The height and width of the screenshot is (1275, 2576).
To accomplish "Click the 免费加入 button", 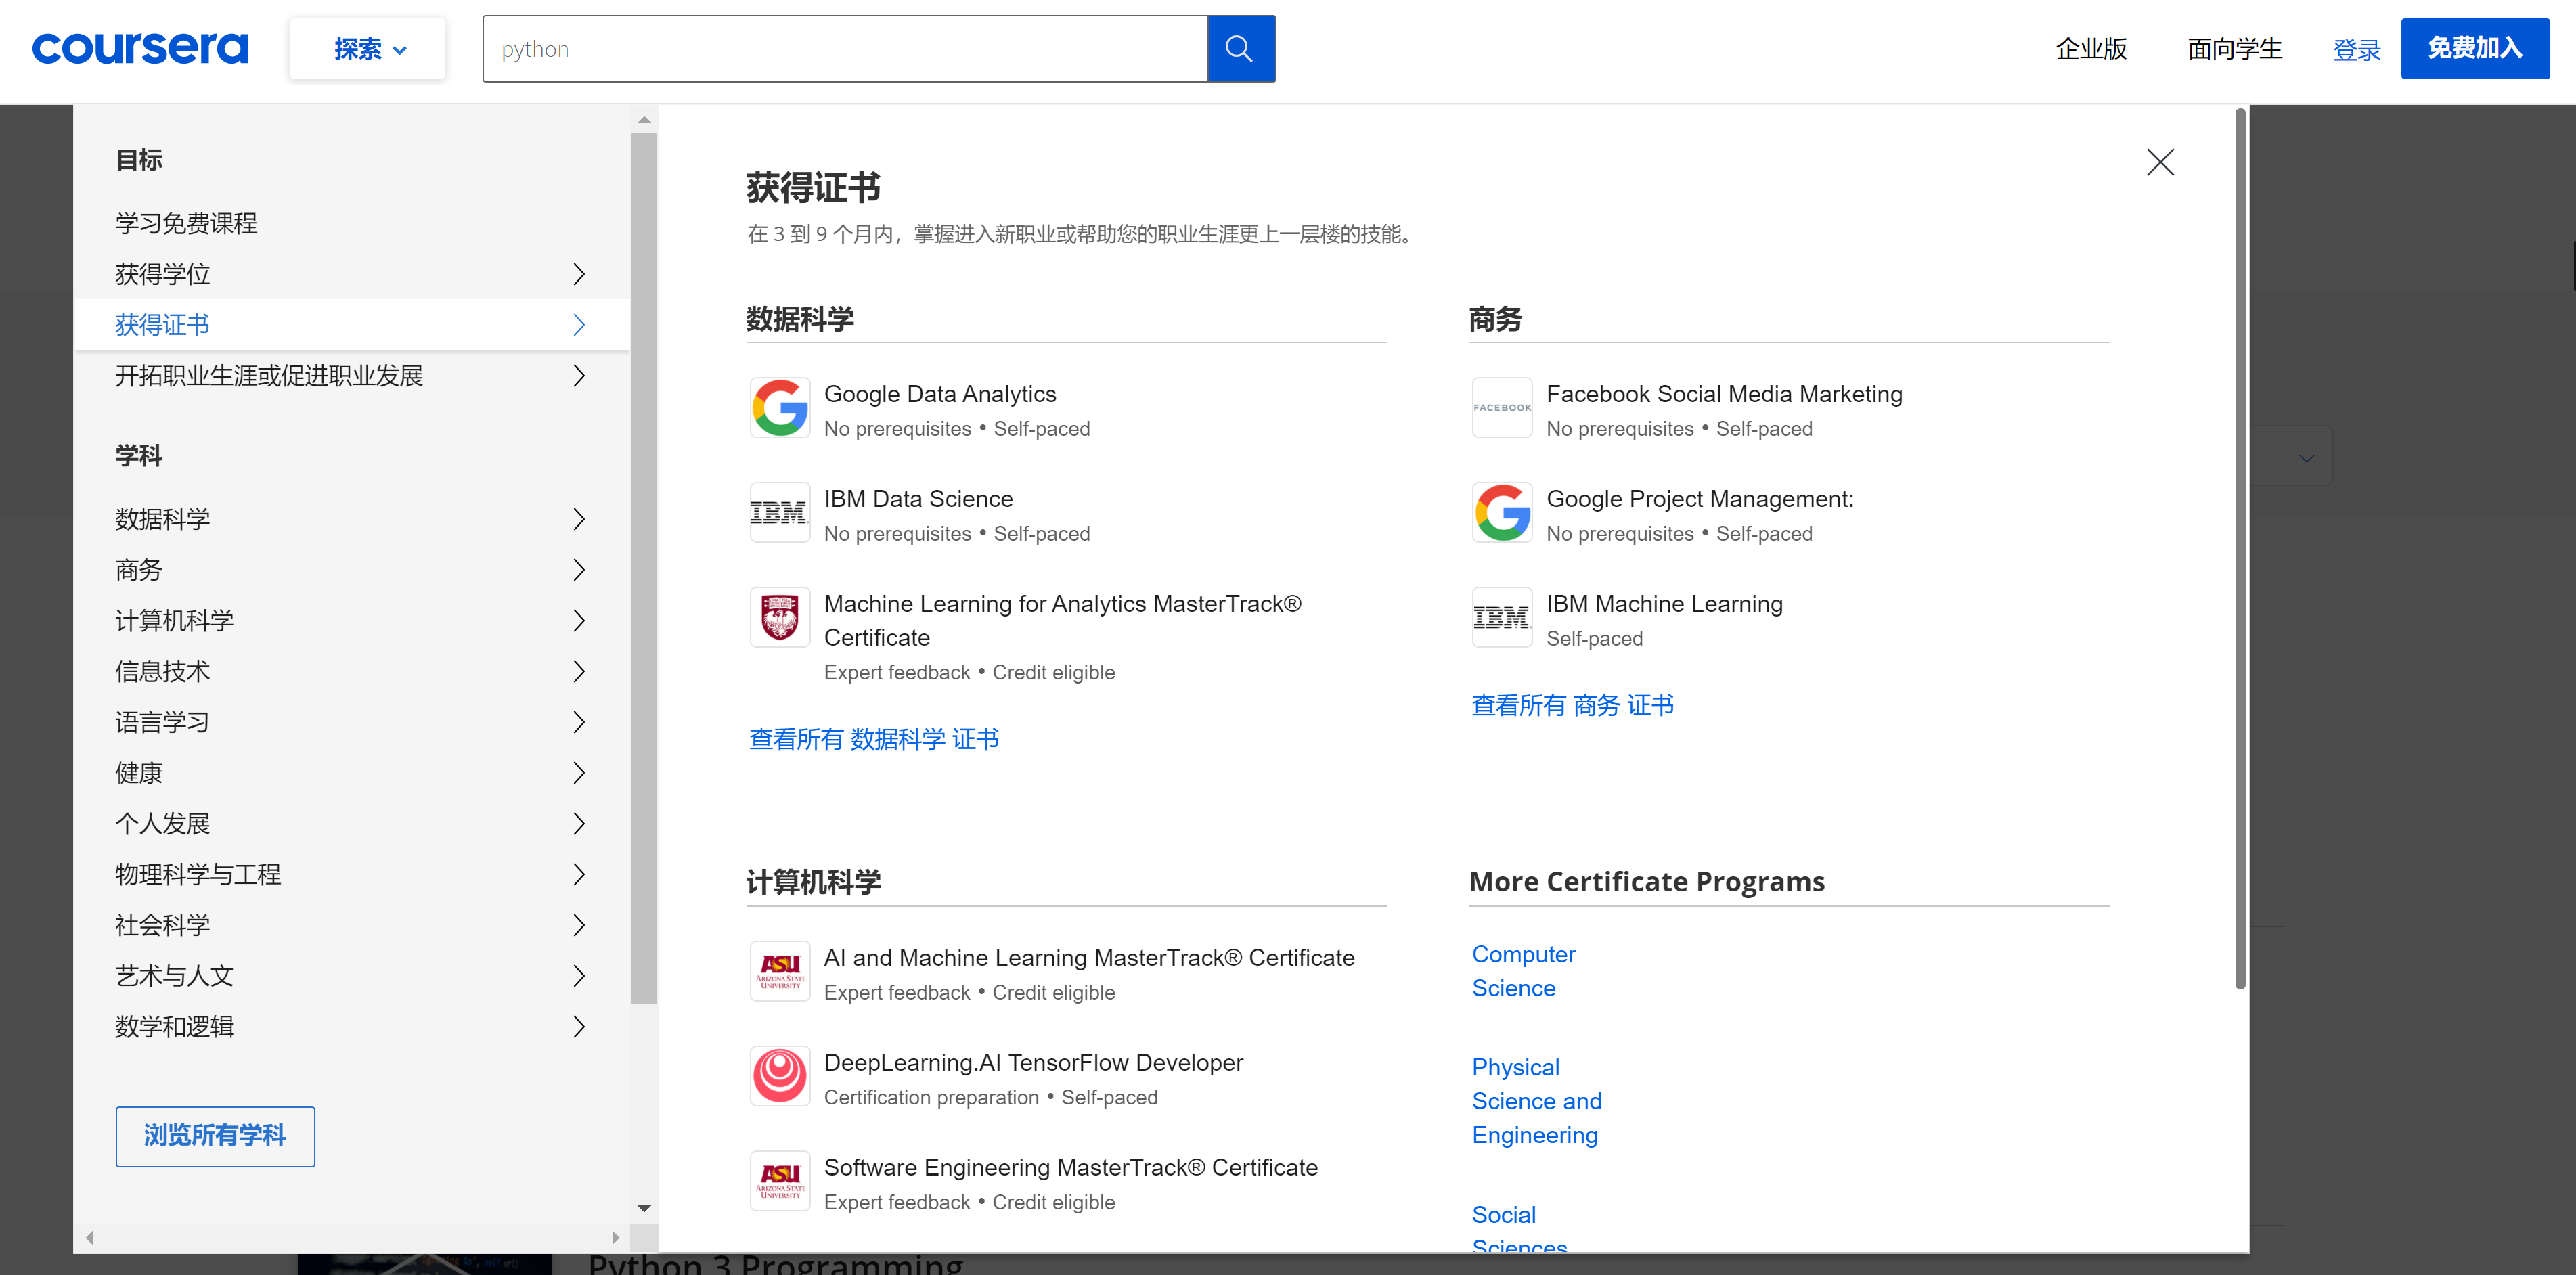I will tap(2475, 48).
